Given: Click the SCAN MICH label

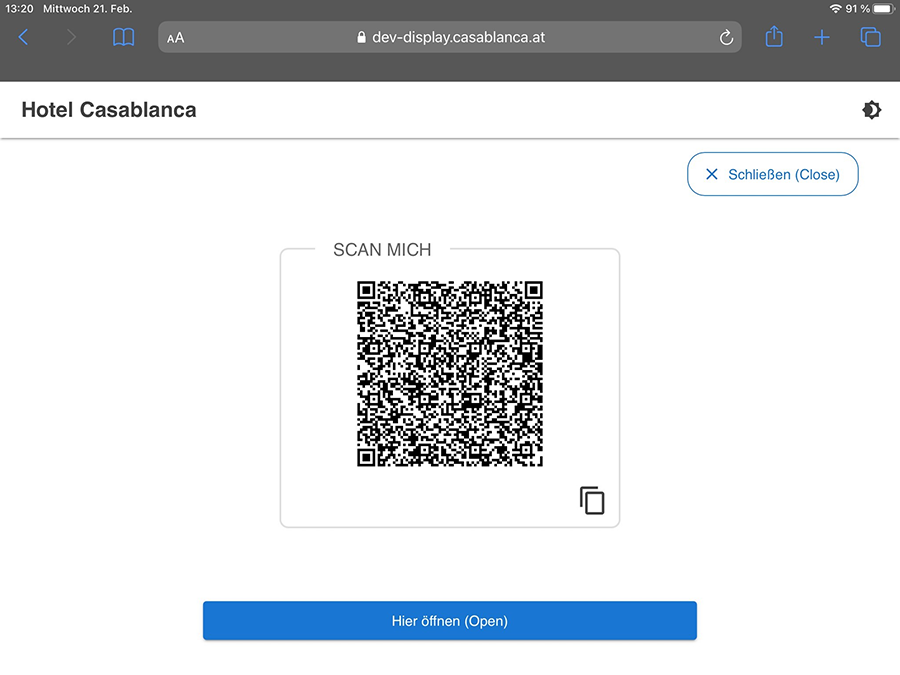Looking at the screenshot, I should pyautogui.click(x=382, y=250).
